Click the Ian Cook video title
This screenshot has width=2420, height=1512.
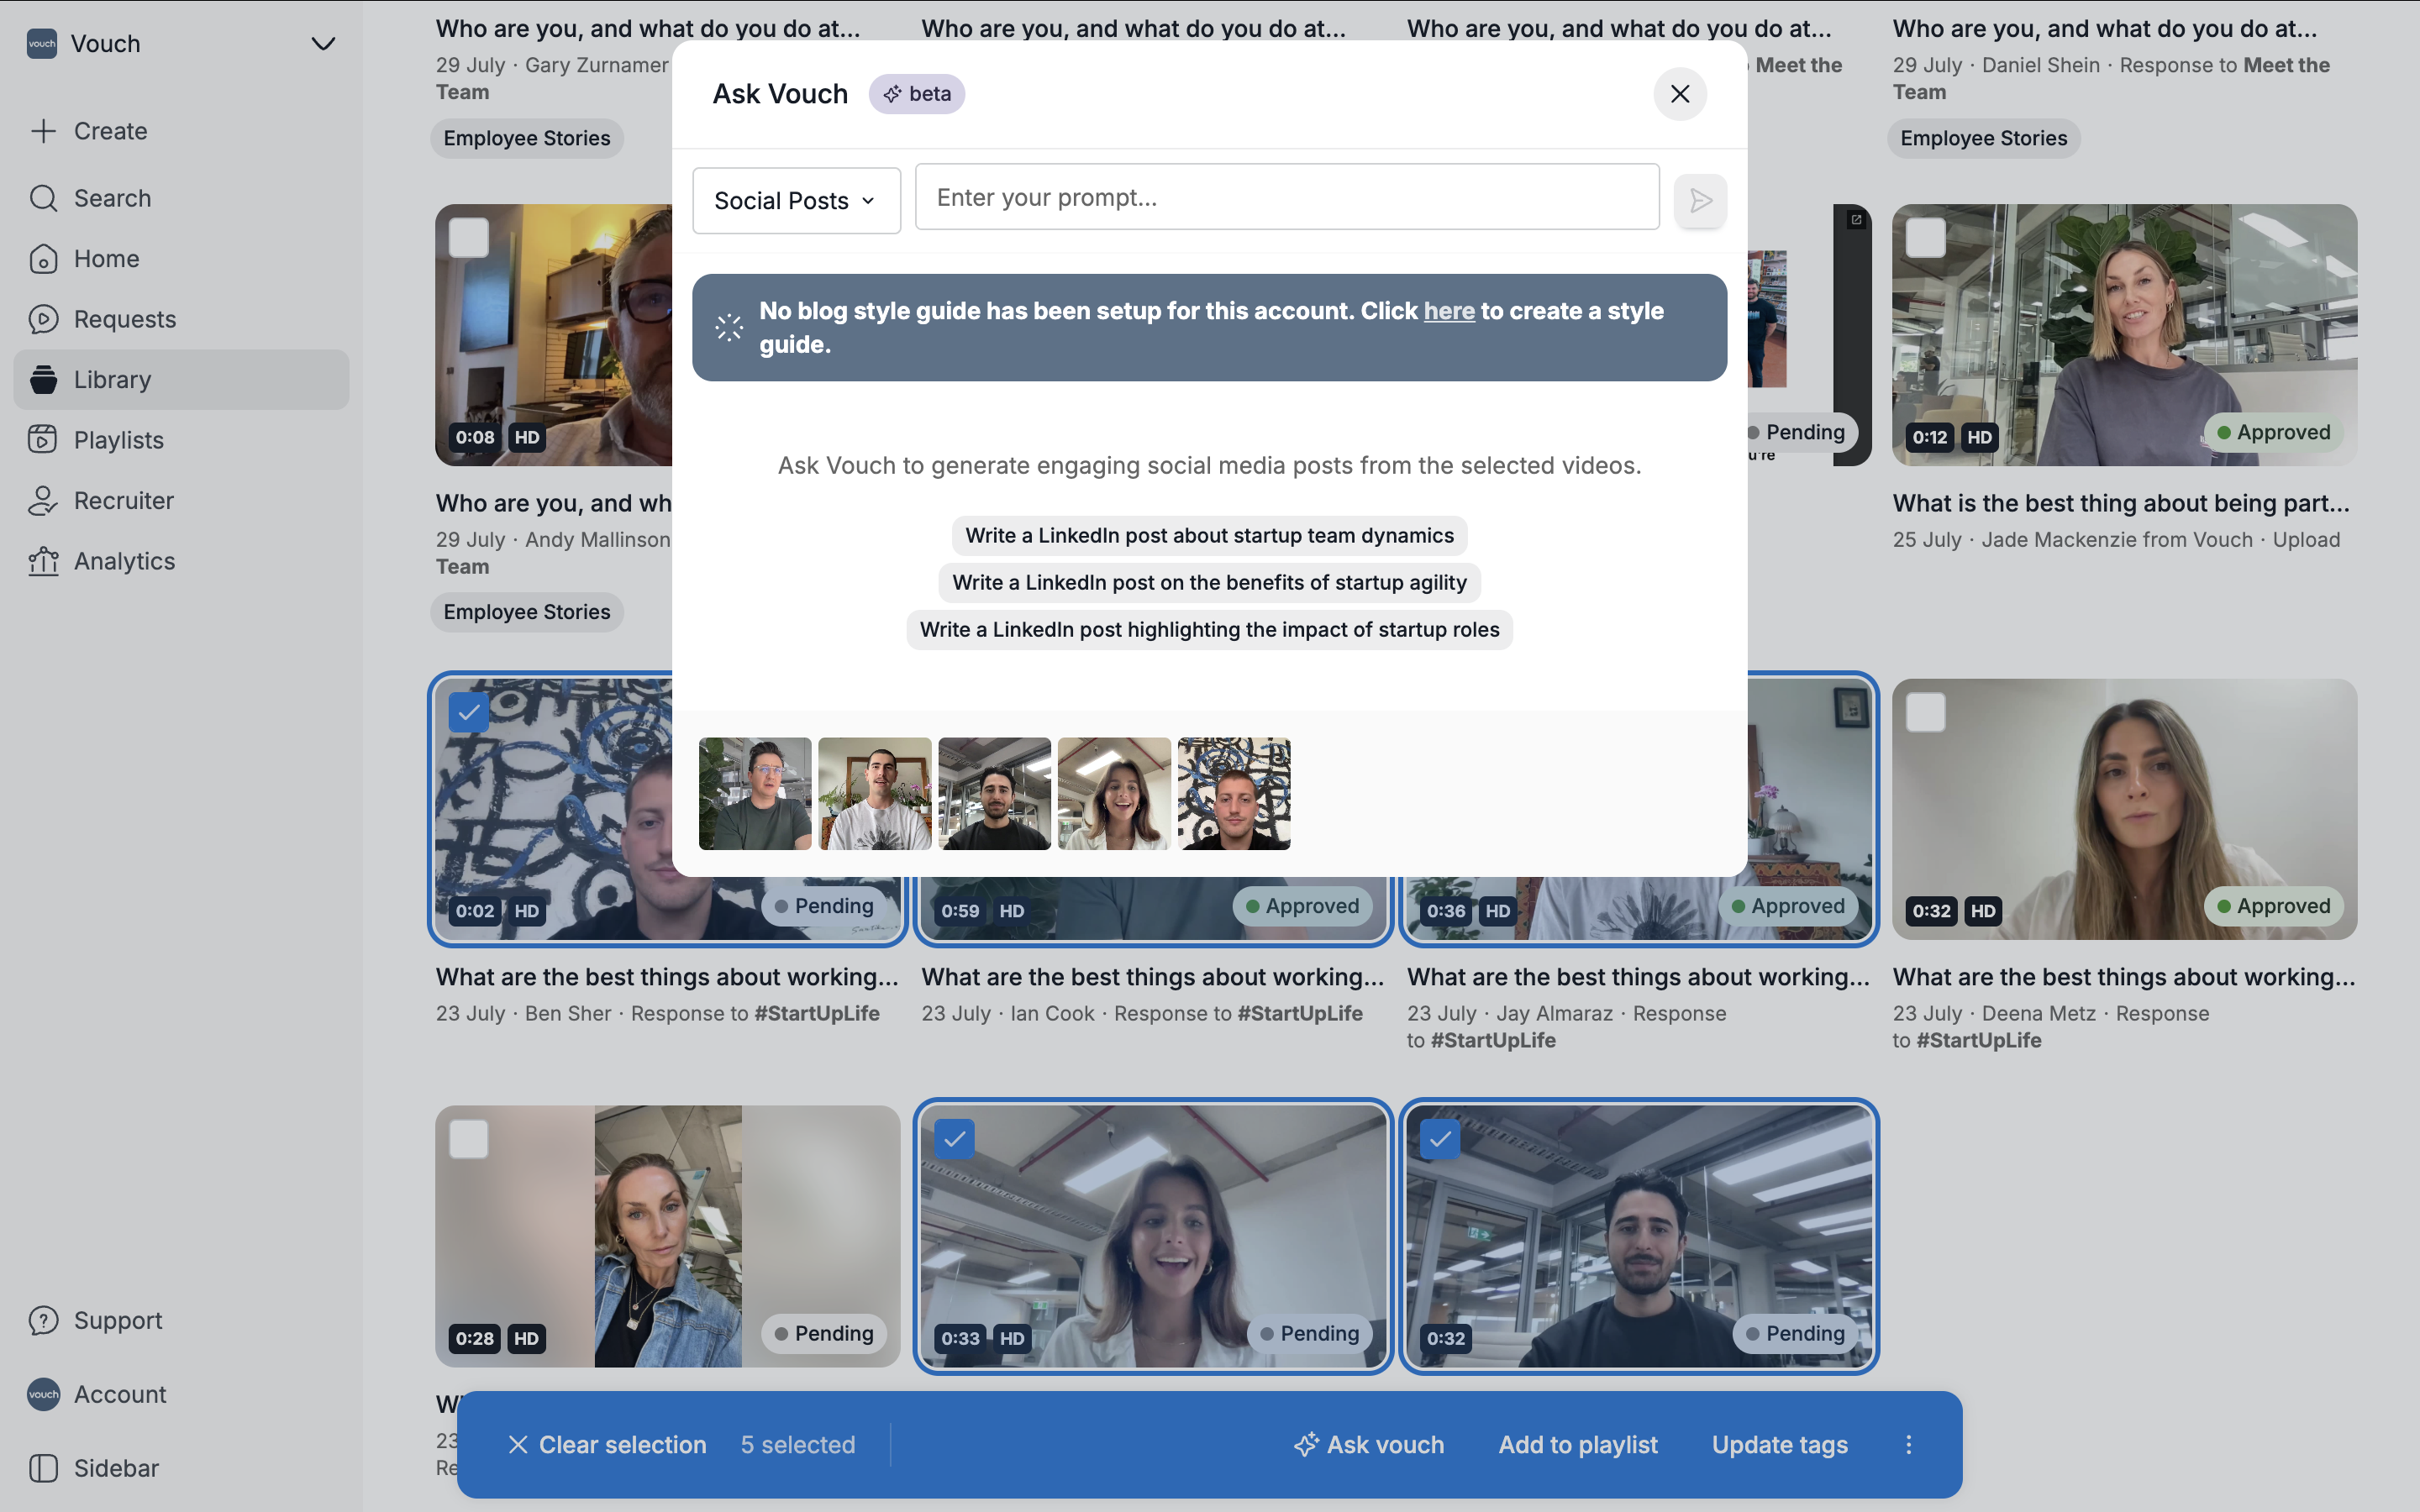coord(1152,977)
